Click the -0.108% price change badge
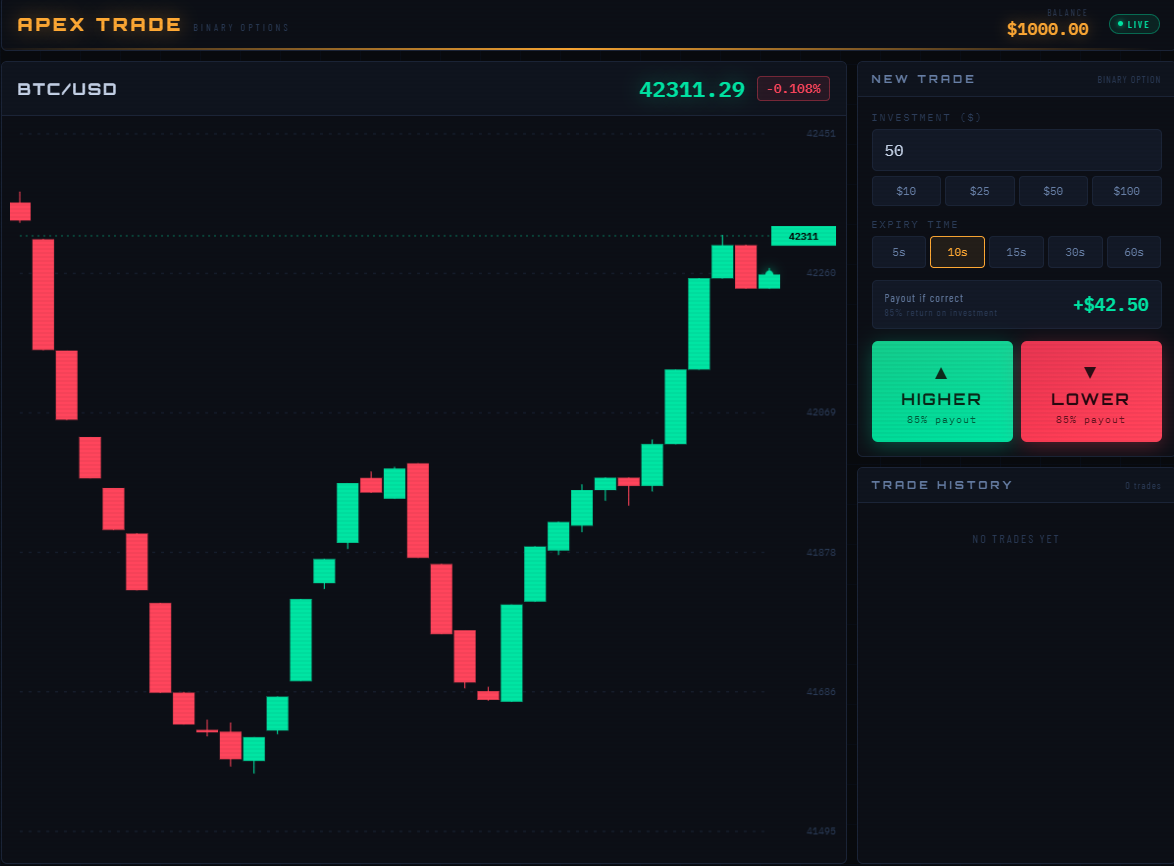The height and width of the screenshot is (866, 1174). (793, 89)
